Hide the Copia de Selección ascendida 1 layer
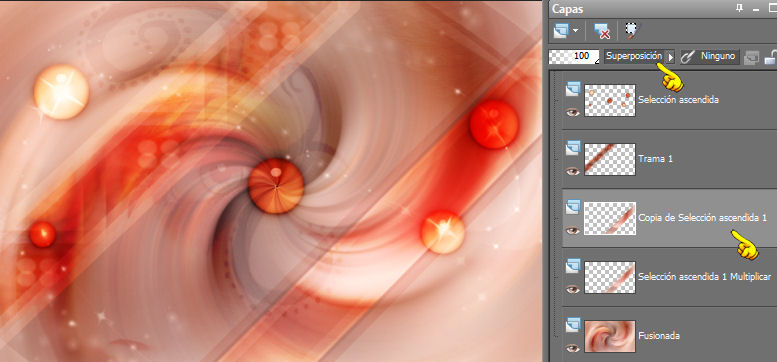Viewport: 777px width, 362px height. pos(573,230)
